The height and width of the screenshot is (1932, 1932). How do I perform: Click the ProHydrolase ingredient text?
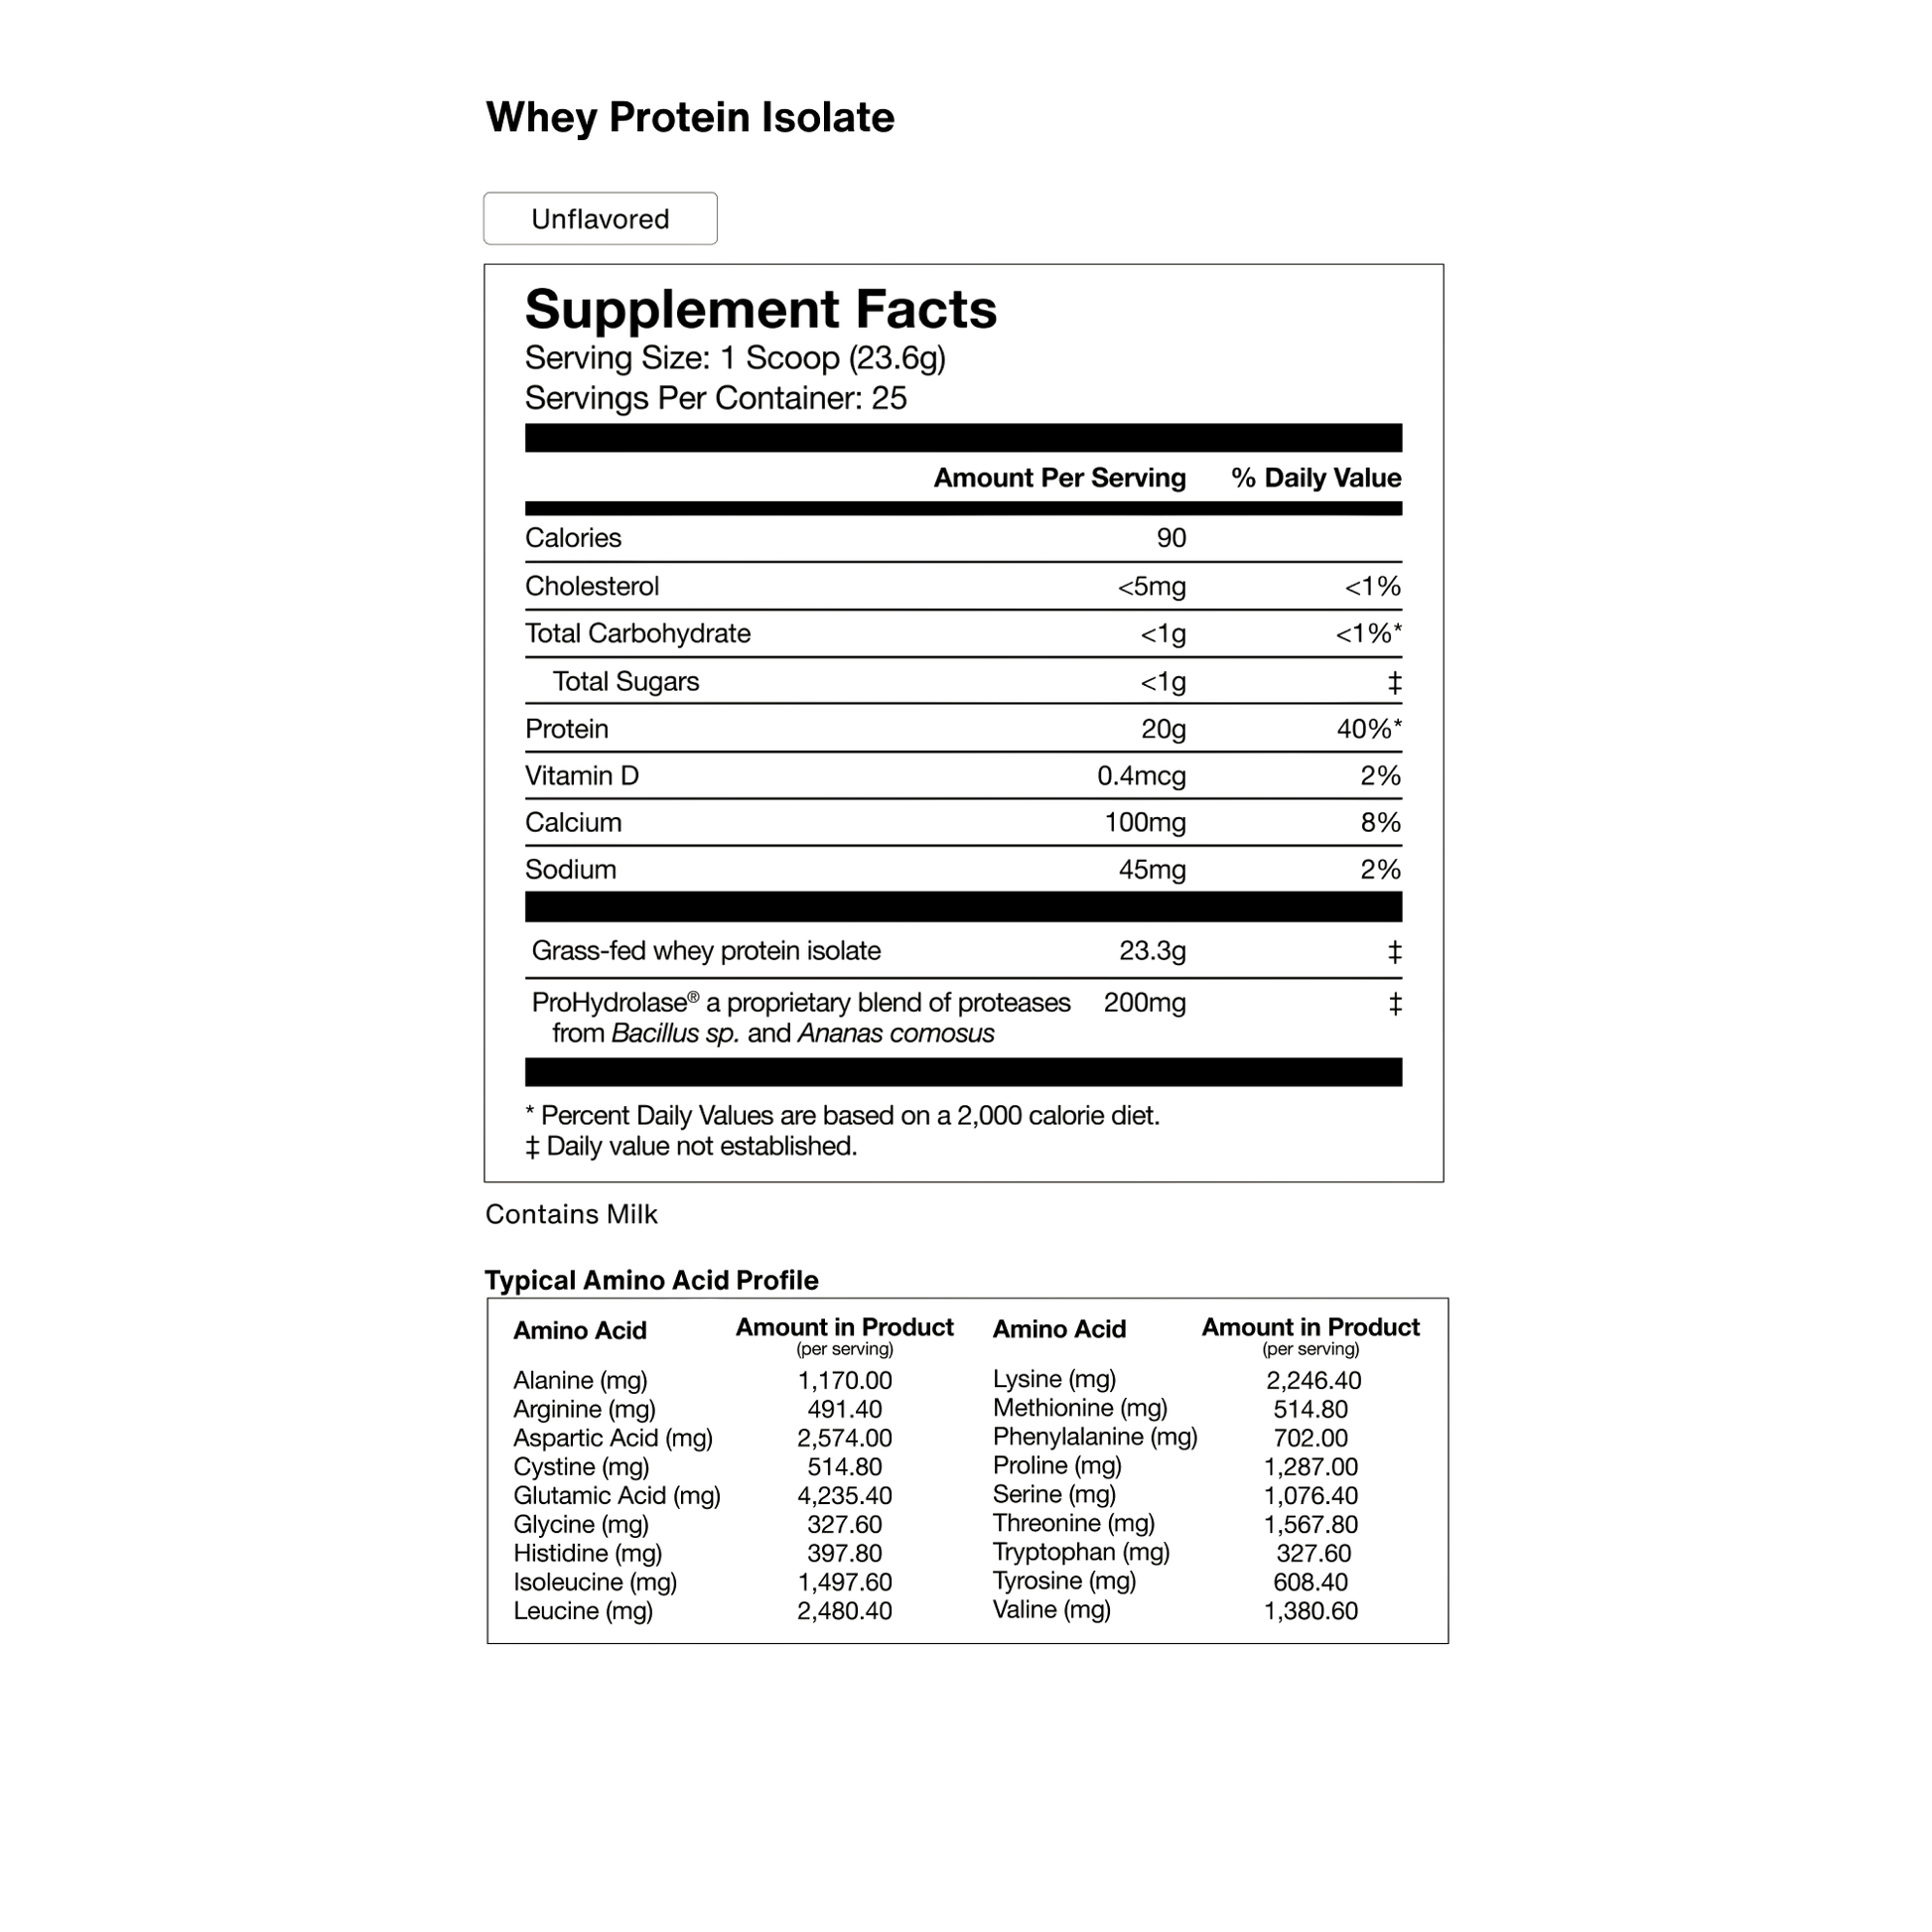pos(800,1003)
